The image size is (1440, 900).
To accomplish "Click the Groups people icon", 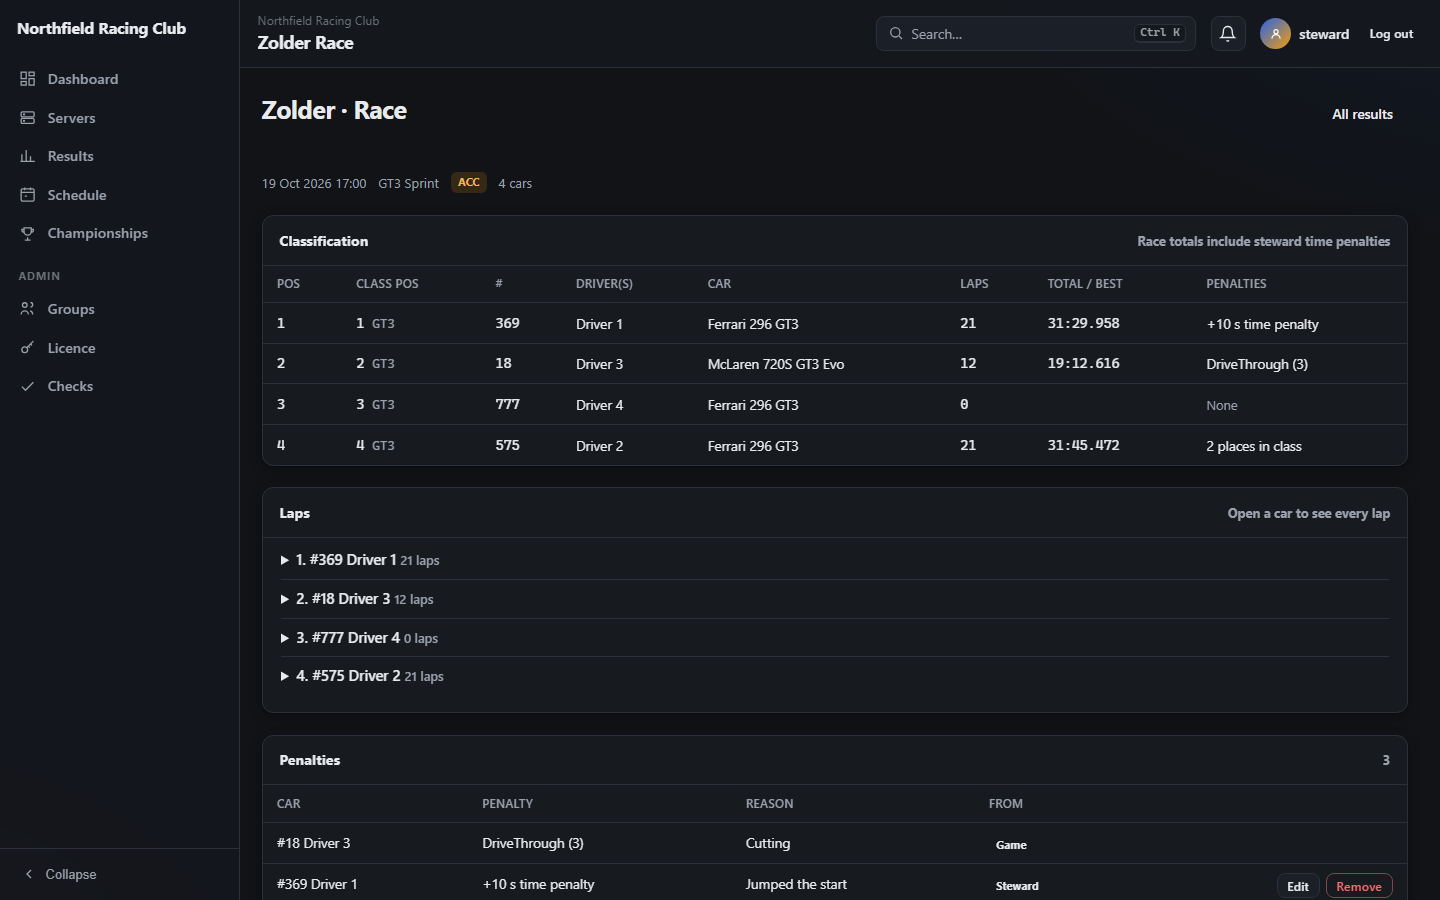I will [x=28, y=309].
